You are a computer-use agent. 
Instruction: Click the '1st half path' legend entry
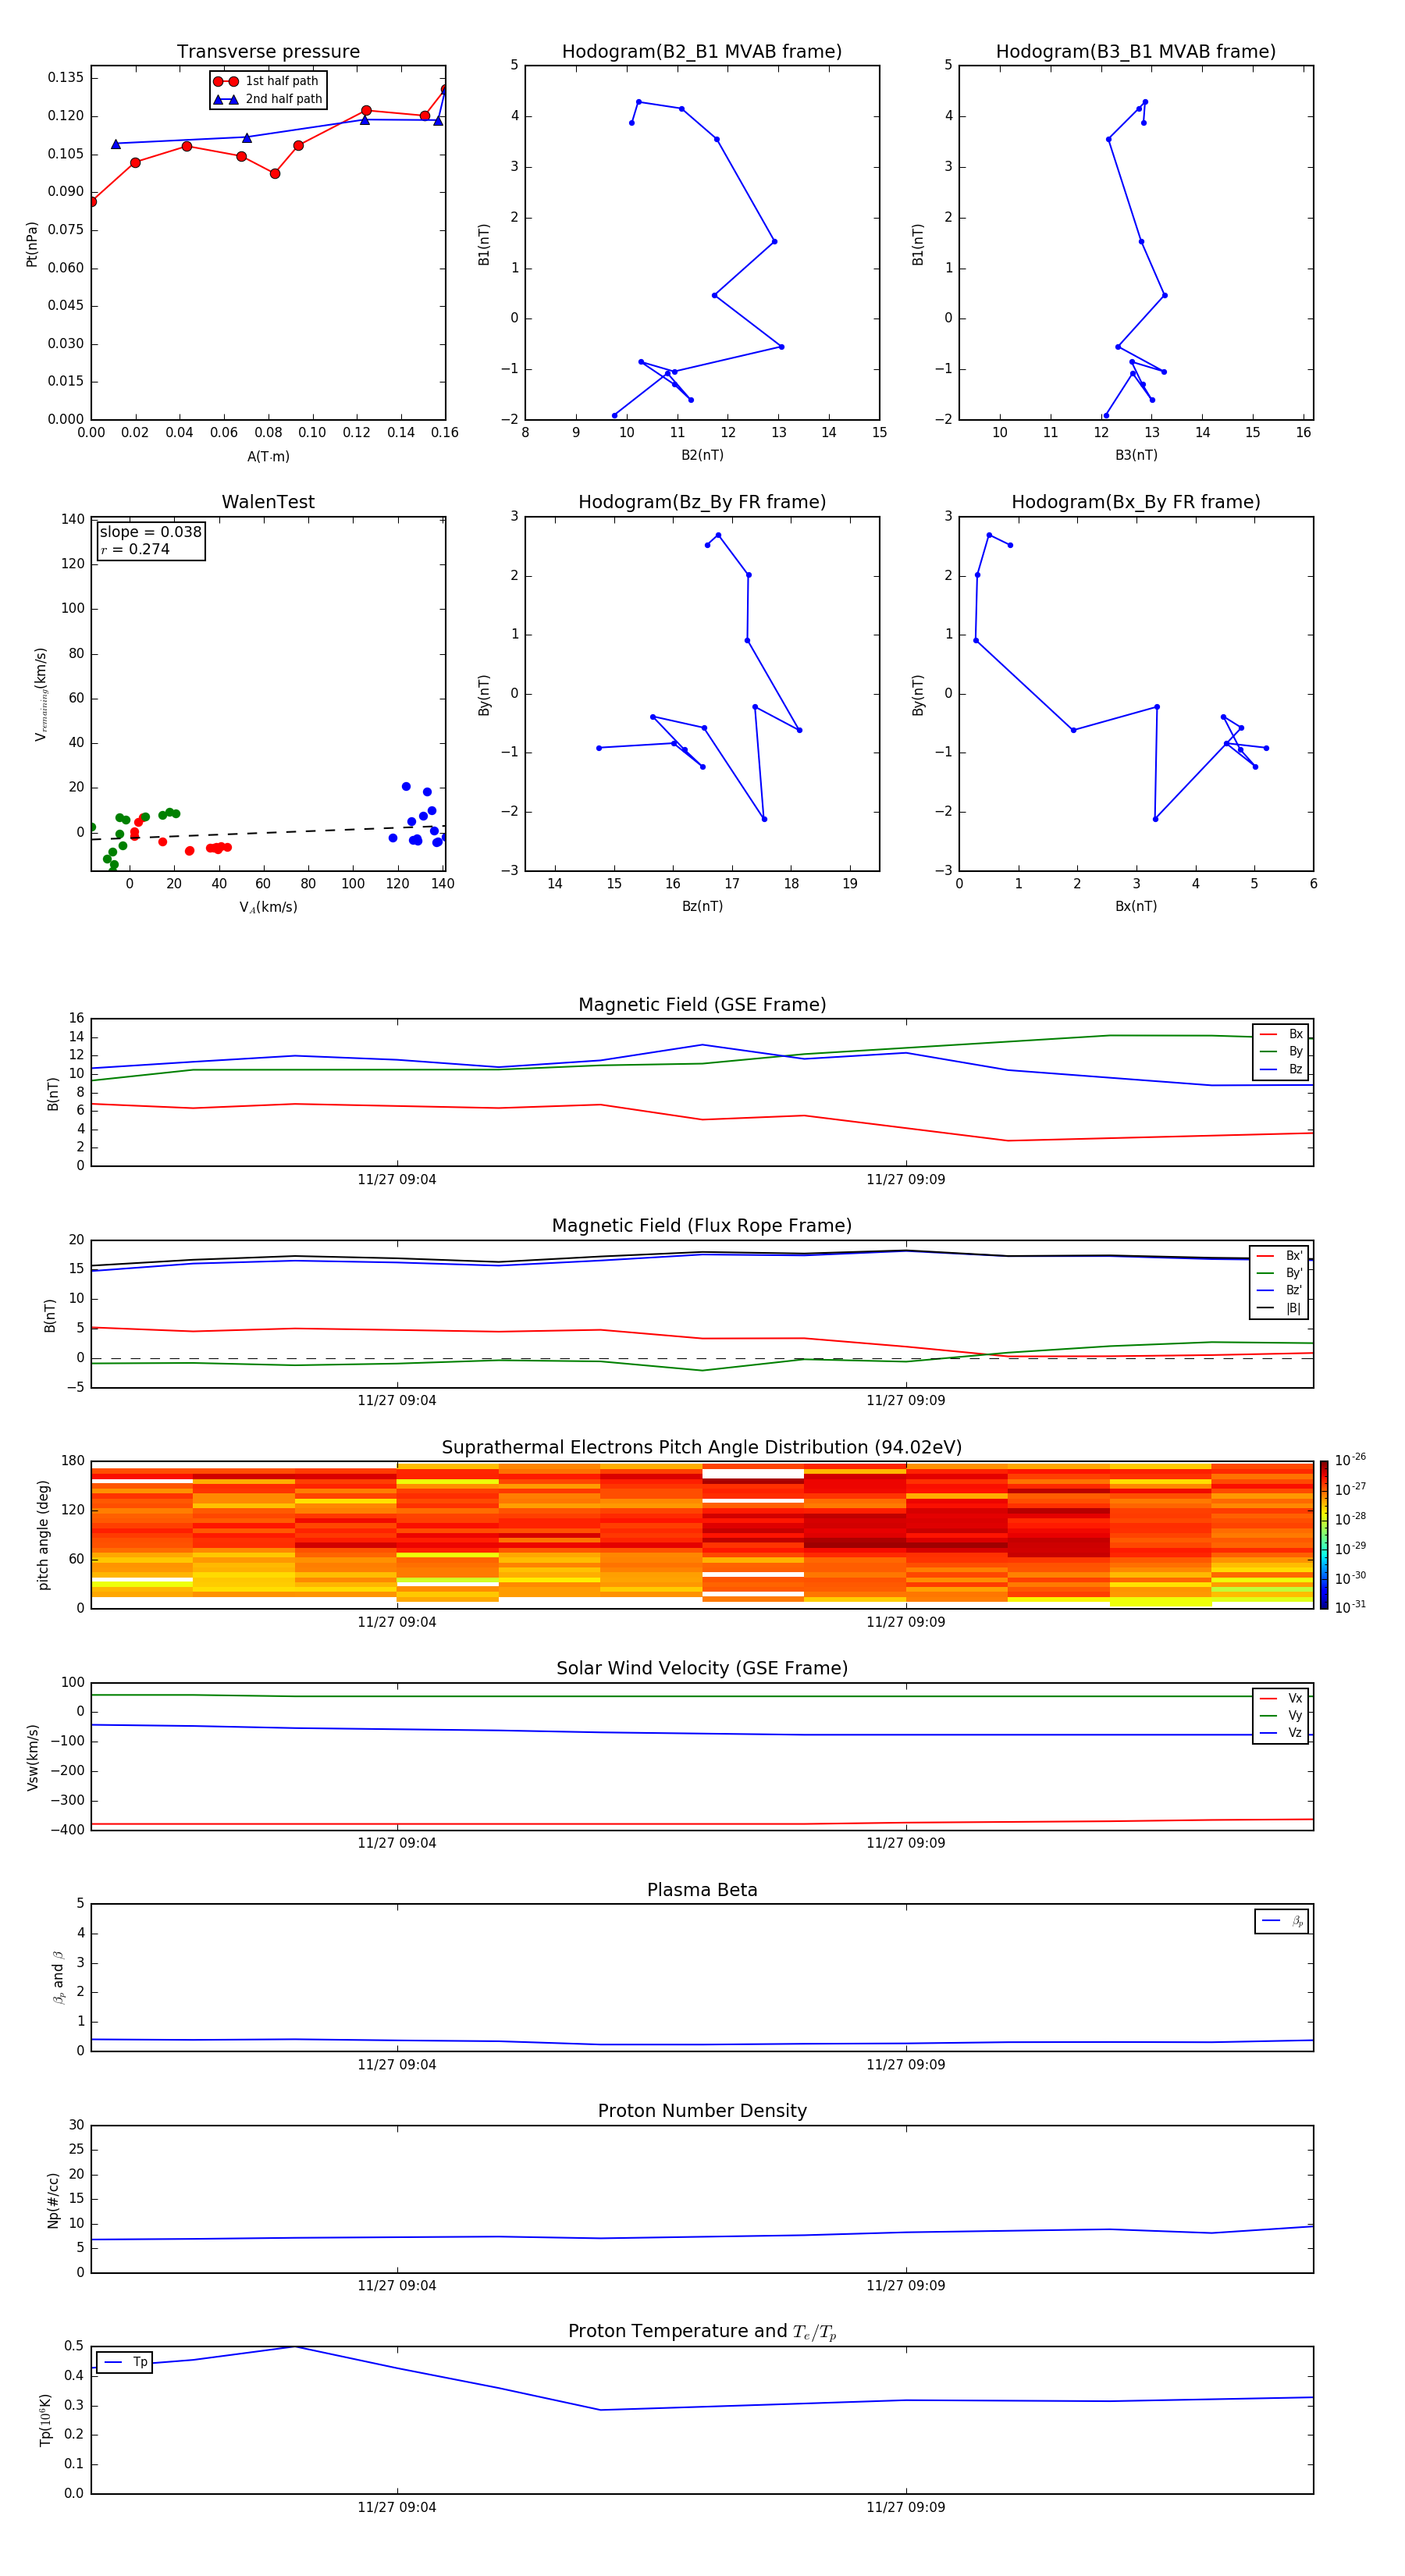(x=266, y=81)
